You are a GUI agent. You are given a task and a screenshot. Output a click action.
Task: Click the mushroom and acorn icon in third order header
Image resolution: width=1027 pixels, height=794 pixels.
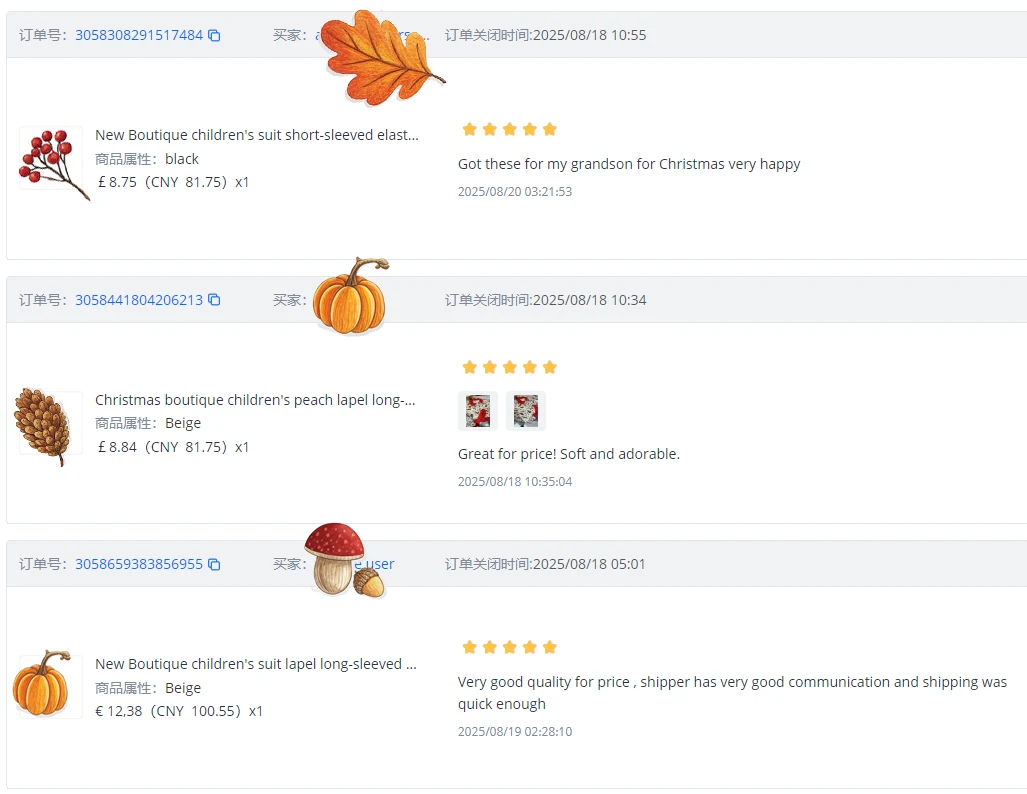[345, 561]
